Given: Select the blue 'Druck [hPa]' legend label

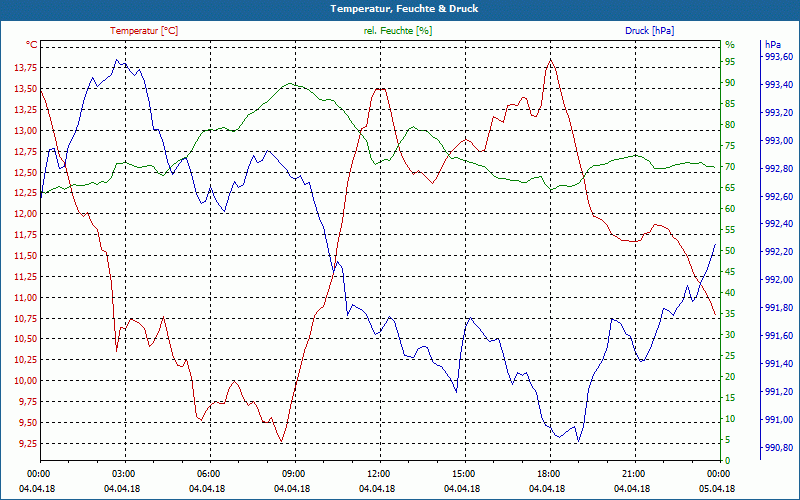Looking at the screenshot, I should (649, 31).
